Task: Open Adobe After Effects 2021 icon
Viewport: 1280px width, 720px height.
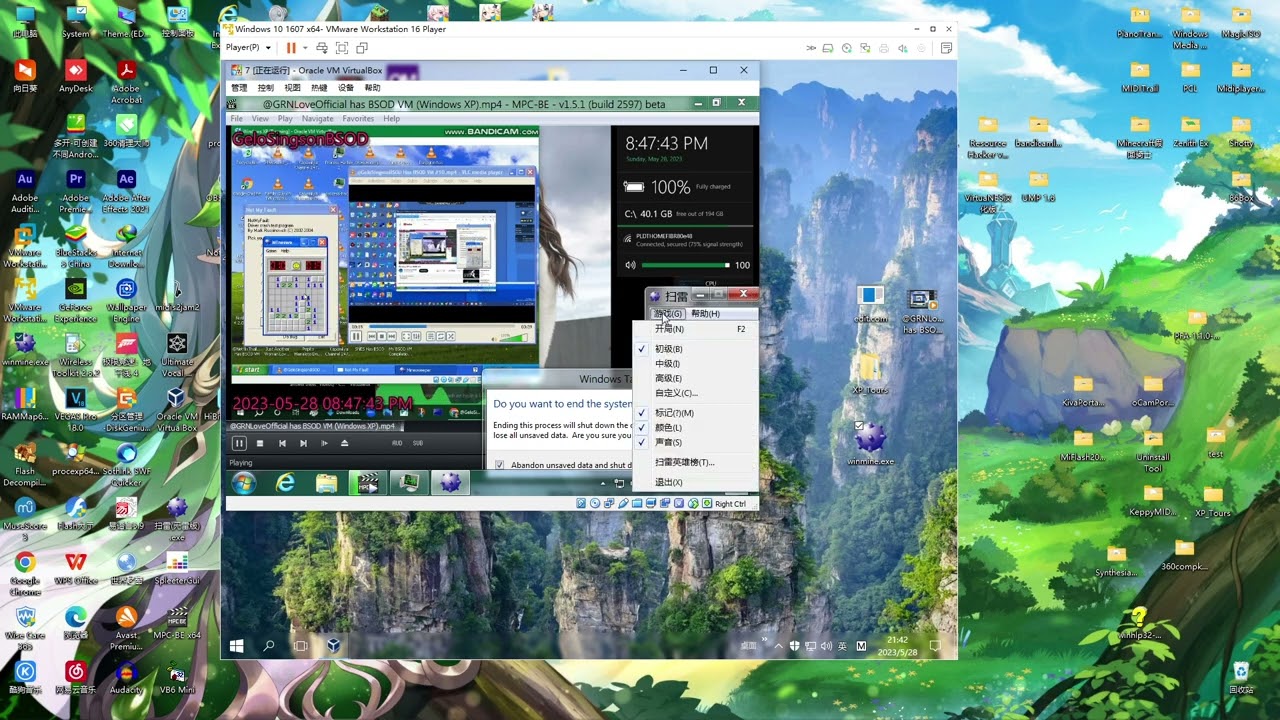Action: tap(126, 190)
